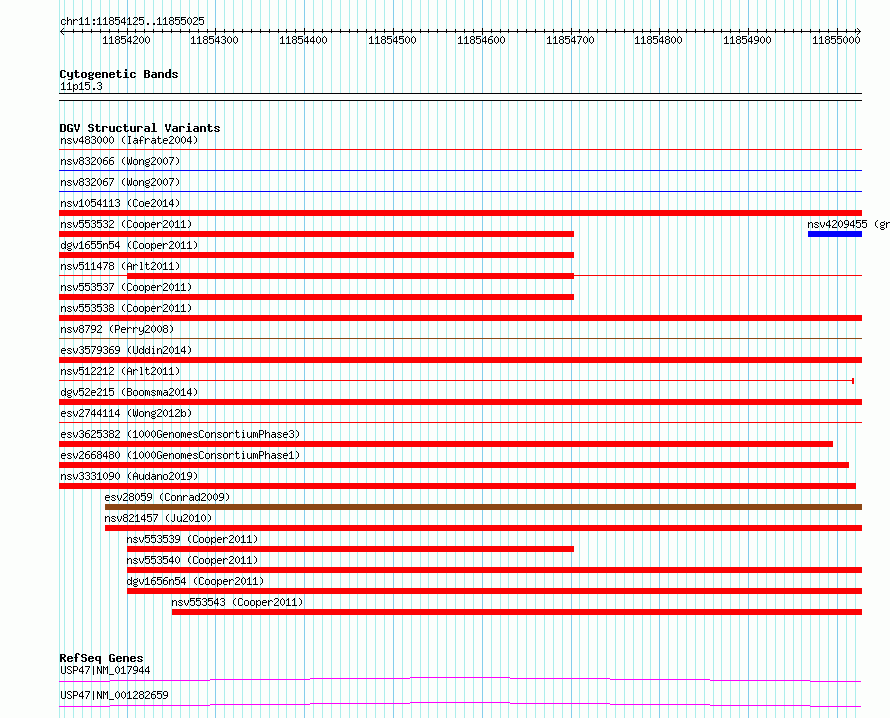Select nsv553539 (Cooper2011) label

coord(192,539)
